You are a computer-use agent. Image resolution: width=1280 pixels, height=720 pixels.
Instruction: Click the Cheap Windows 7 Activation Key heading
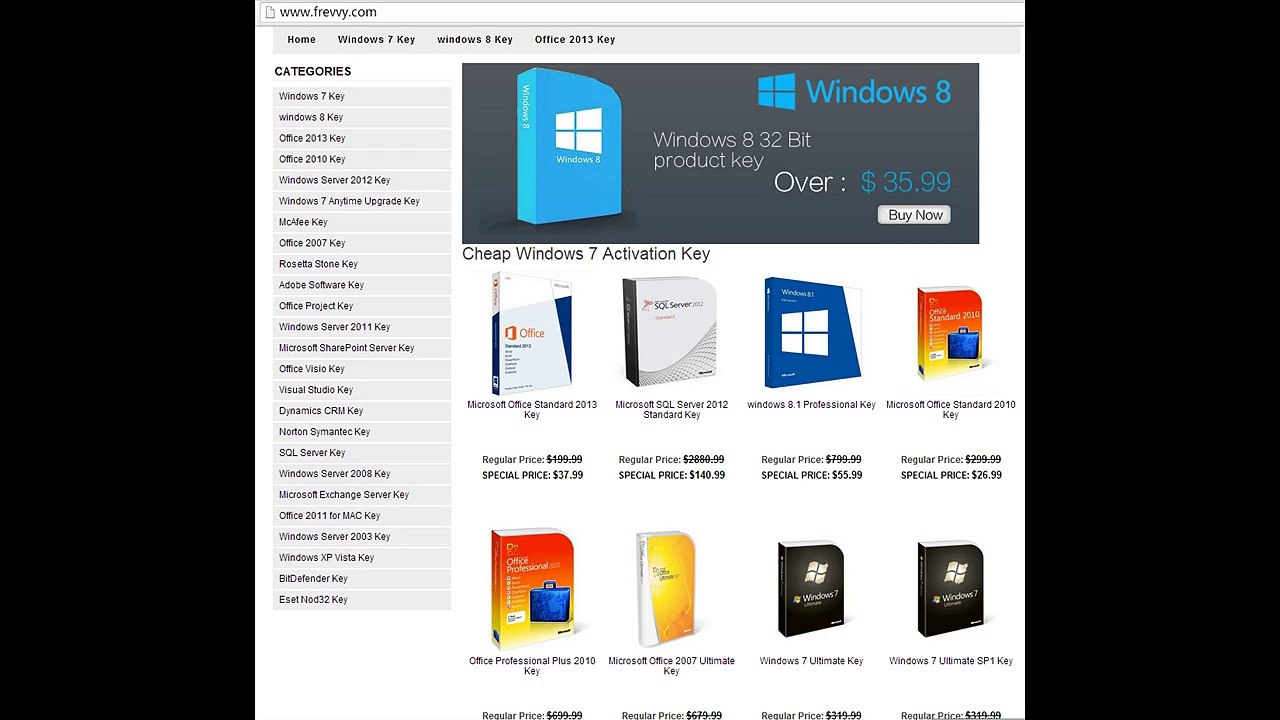[x=586, y=254]
